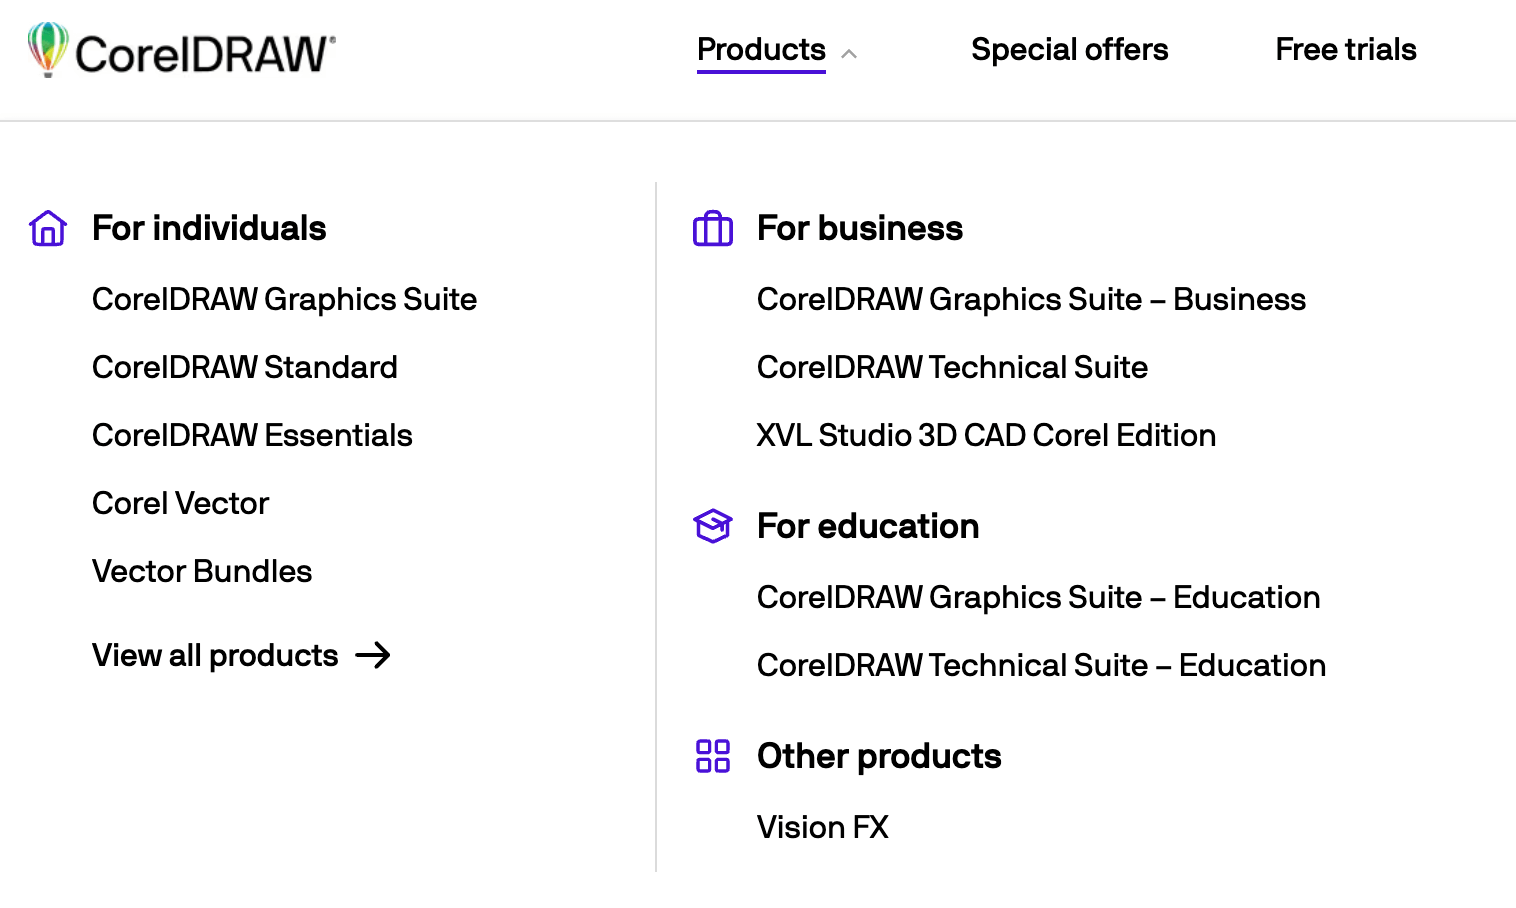Open the Products menu
Viewport: 1516px width, 908px height.
tap(761, 49)
